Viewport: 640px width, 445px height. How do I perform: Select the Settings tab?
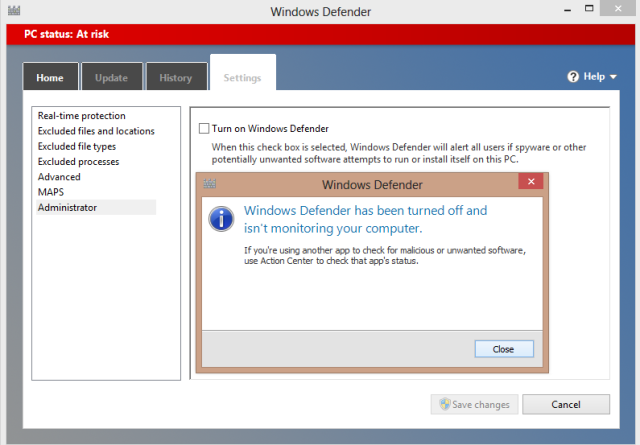[243, 73]
